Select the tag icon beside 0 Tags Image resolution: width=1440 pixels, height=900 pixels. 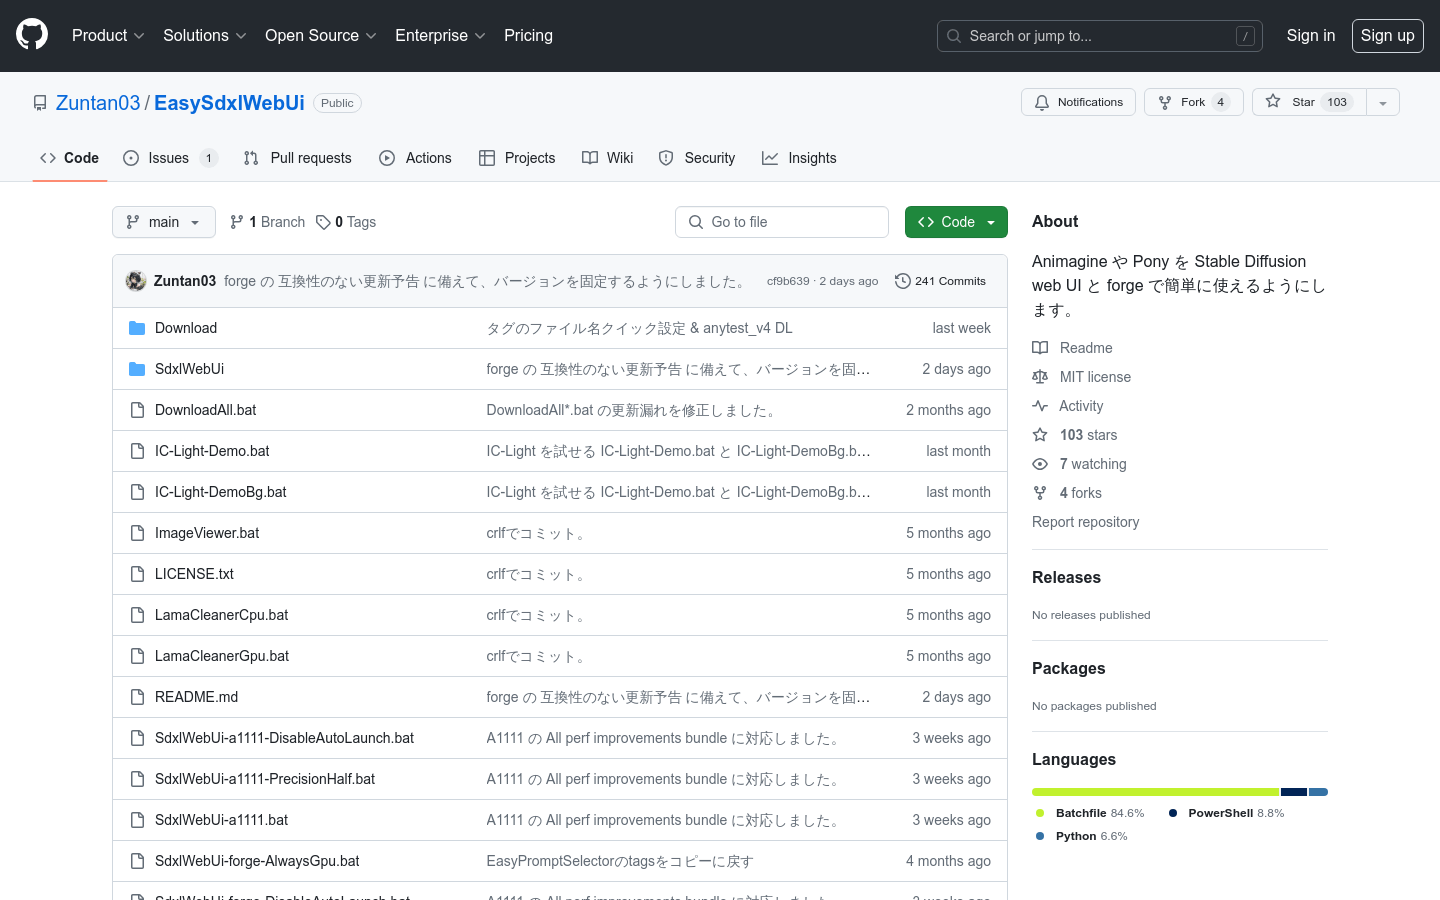click(x=323, y=222)
